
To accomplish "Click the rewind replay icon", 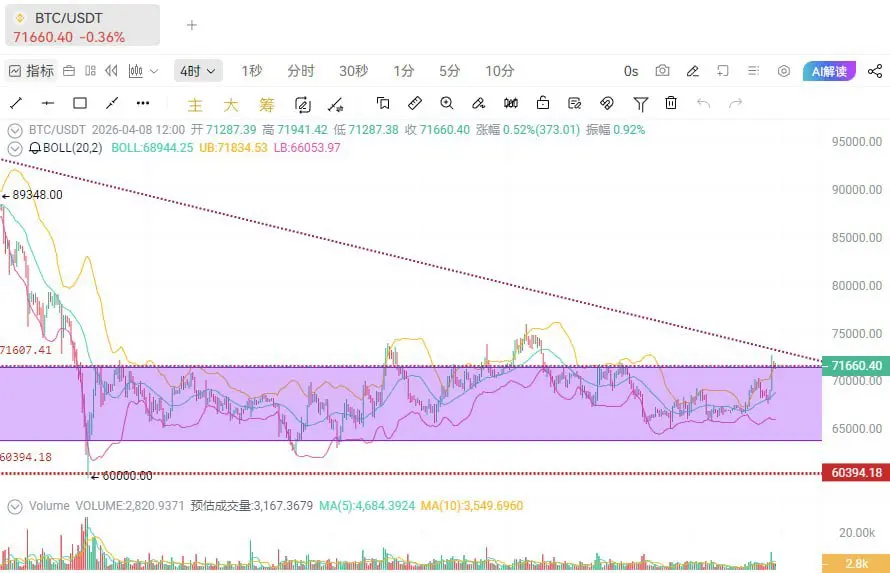I will (112, 71).
